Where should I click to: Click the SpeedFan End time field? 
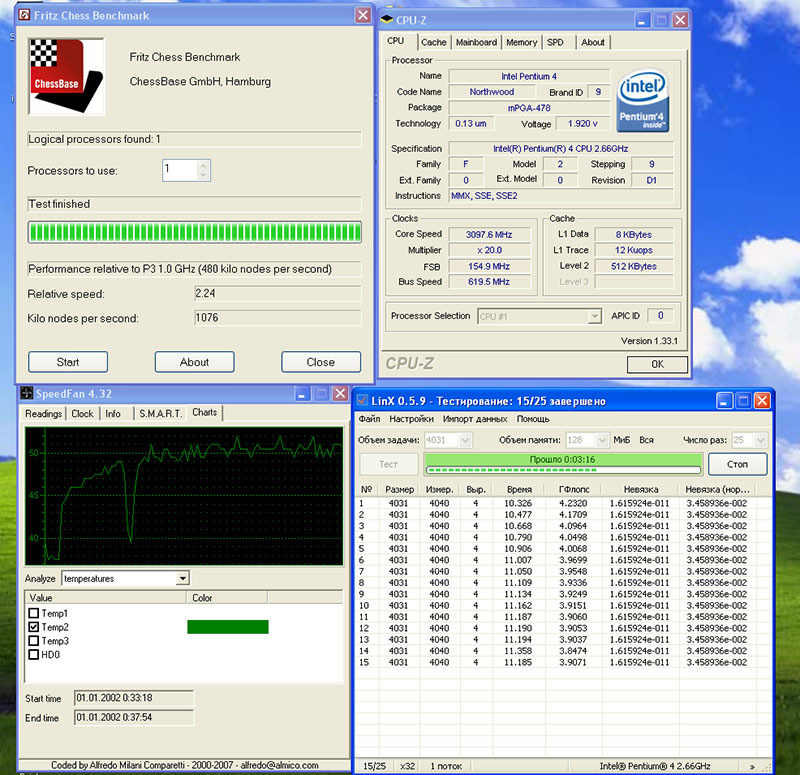pos(134,717)
